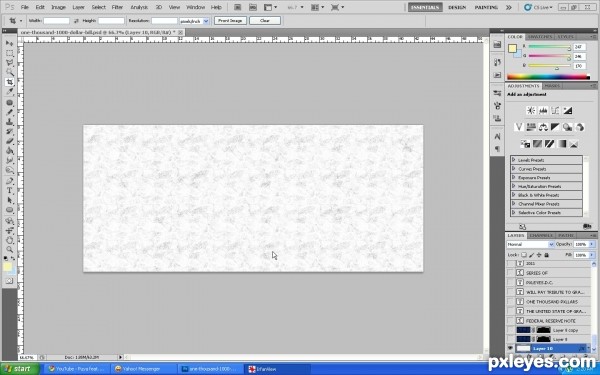
Task: Expand Black & White Presets
Action: (514, 195)
